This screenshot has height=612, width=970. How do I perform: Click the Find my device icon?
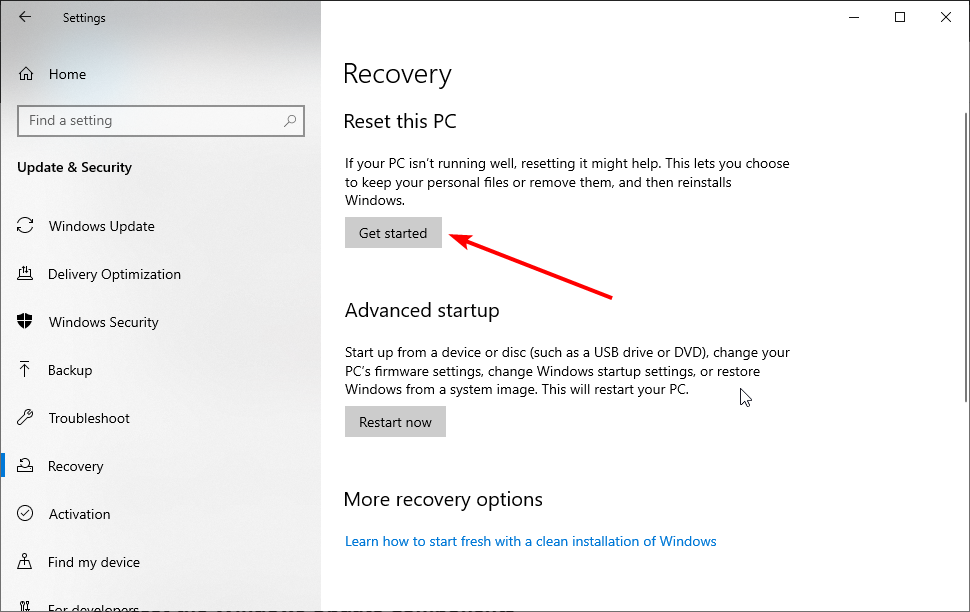click(26, 562)
